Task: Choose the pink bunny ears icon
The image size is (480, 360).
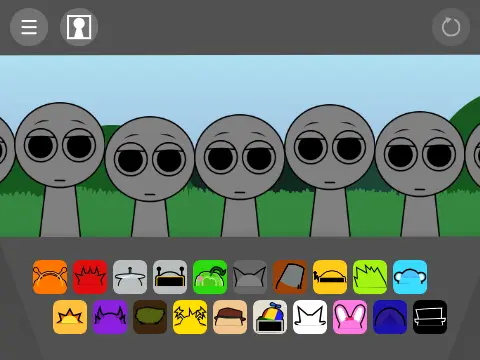Action: [350, 317]
